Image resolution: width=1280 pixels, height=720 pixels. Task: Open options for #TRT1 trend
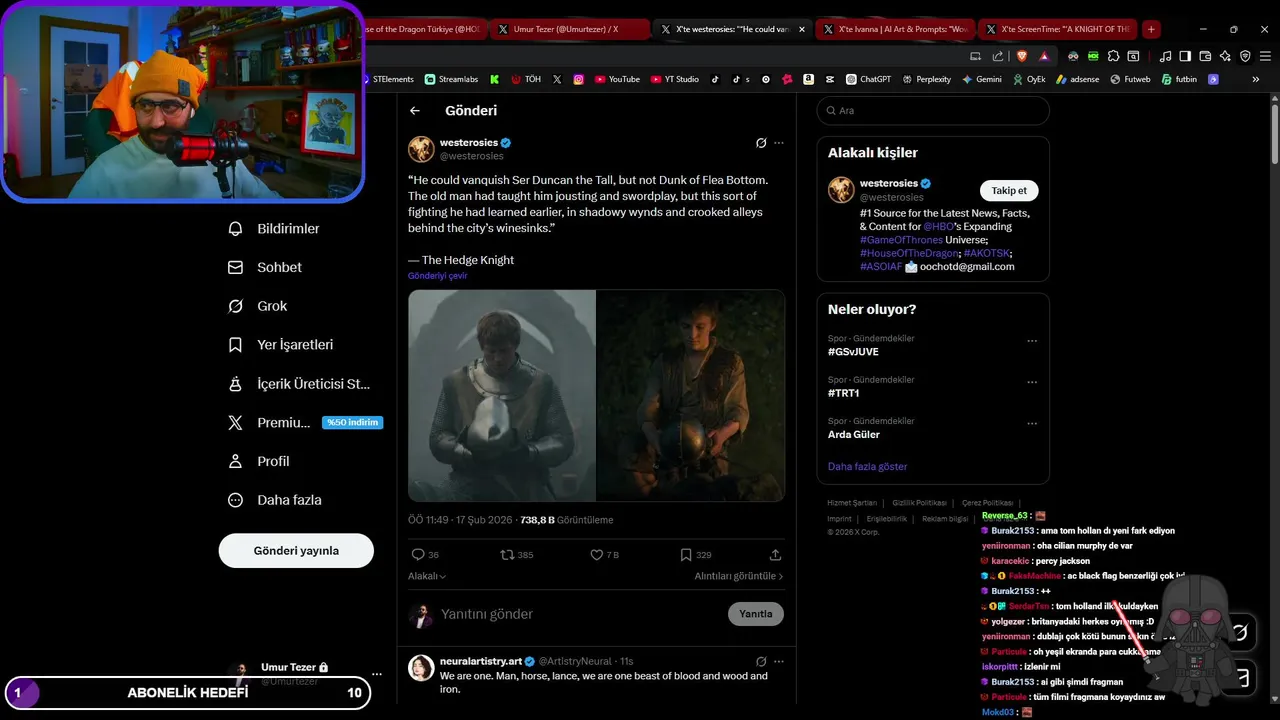pyautogui.click(x=1032, y=382)
